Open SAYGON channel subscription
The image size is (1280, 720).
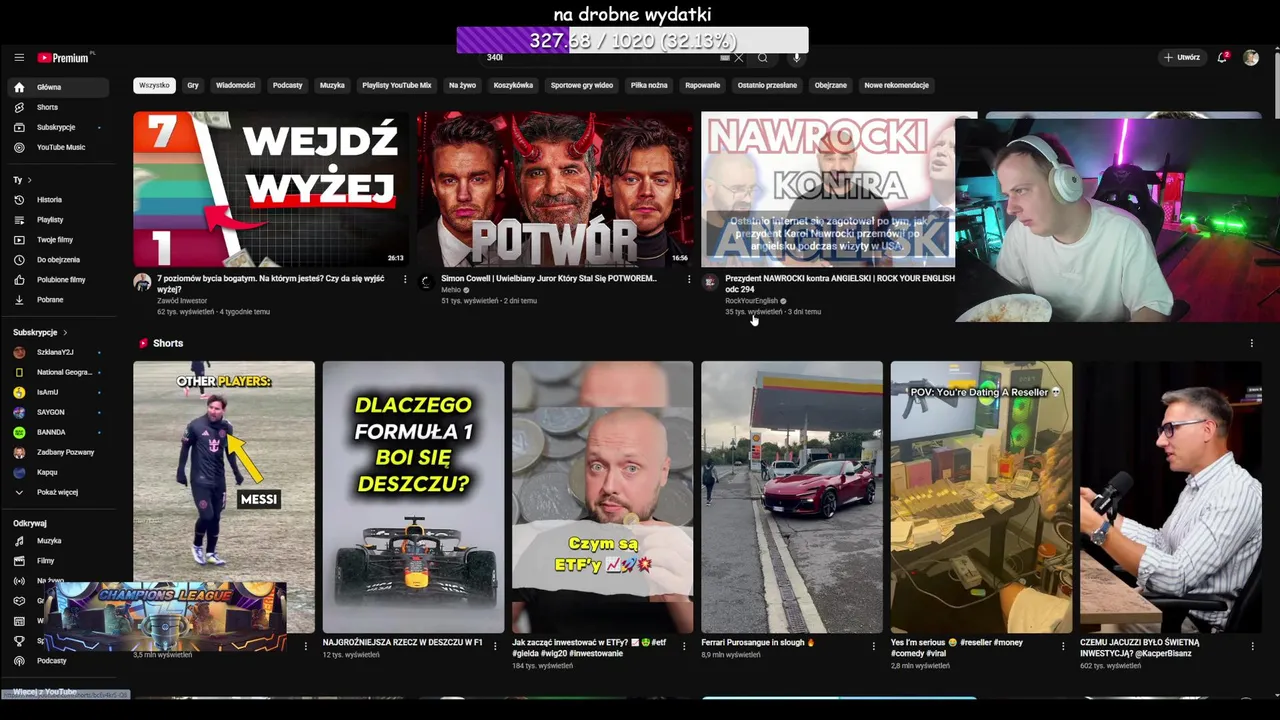[60, 412]
